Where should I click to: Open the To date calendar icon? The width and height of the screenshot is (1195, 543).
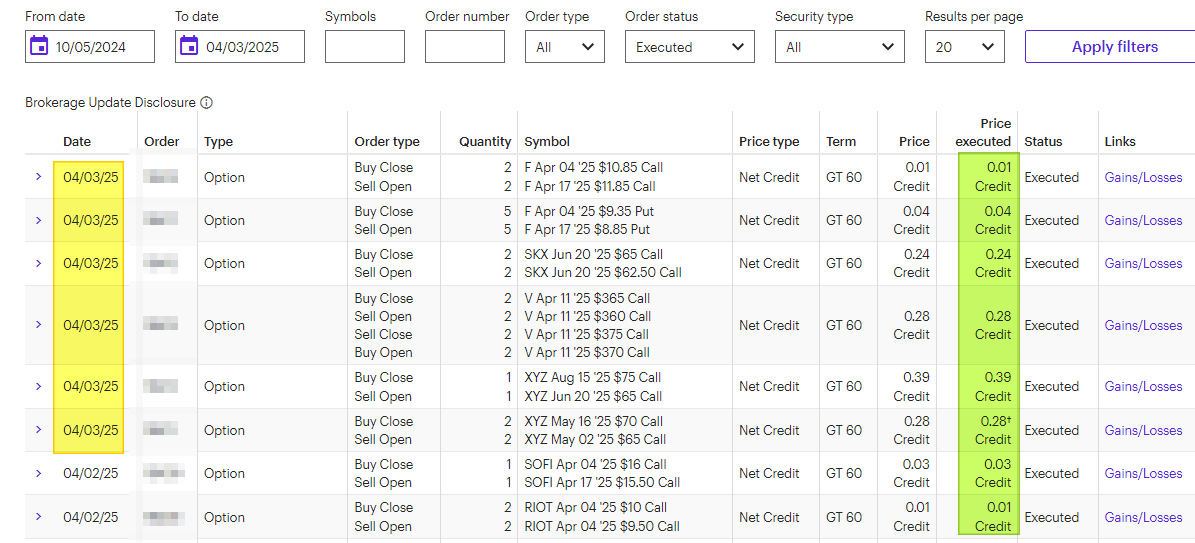pyautogui.click(x=189, y=47)
